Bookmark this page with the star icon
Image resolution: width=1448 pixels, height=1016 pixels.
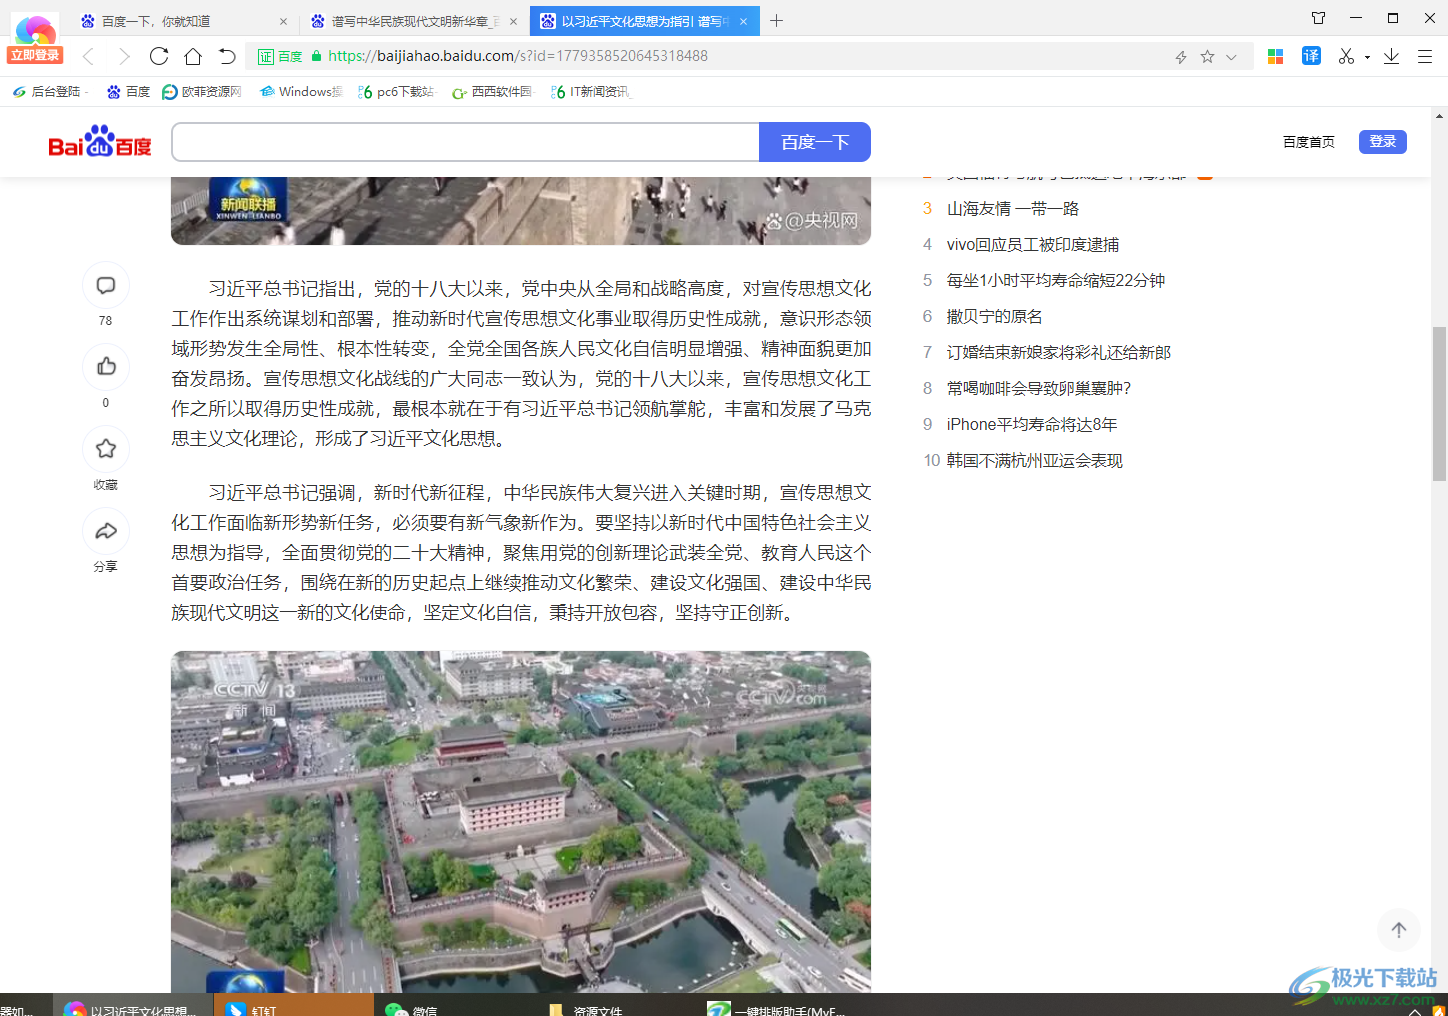pos(1207,57)
